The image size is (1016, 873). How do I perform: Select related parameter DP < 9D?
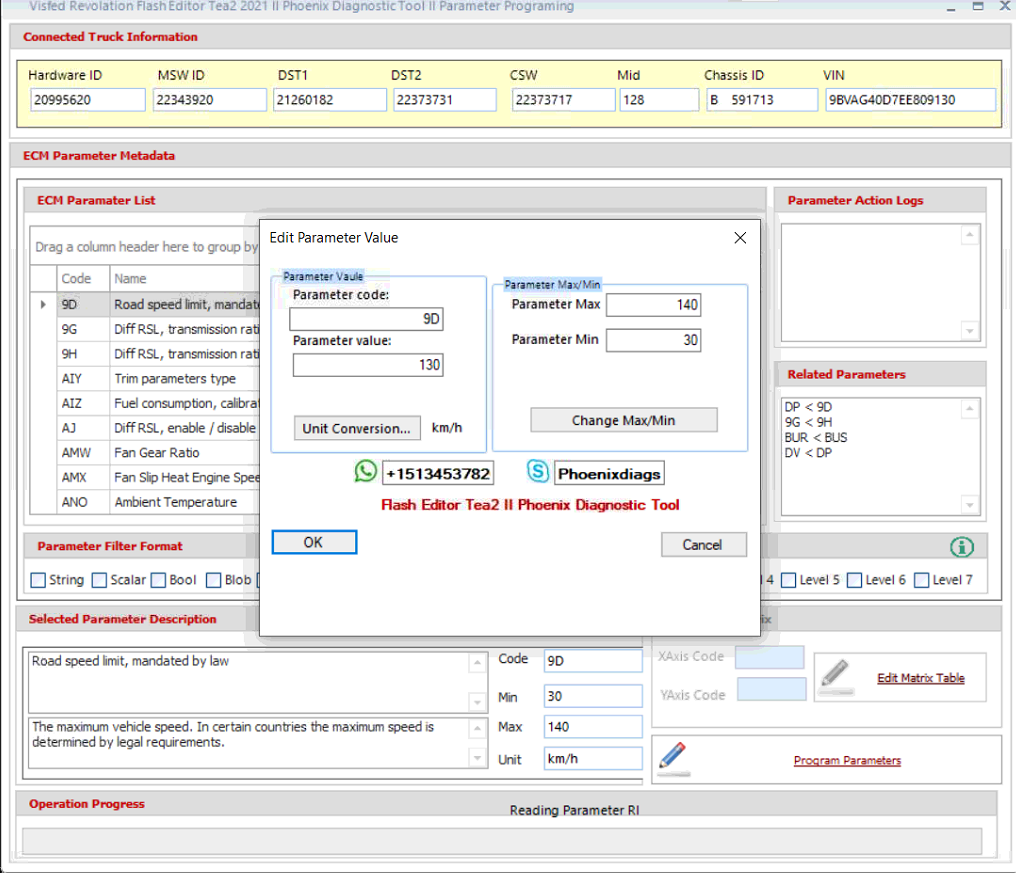click(808, 407)
